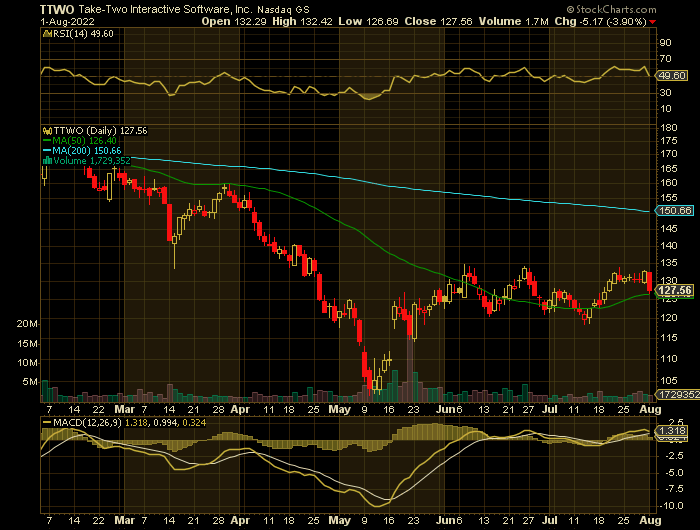700x530 pixels.
Task: Select the Volume 1,729,352 legend entry
Action: click(92, 161)
